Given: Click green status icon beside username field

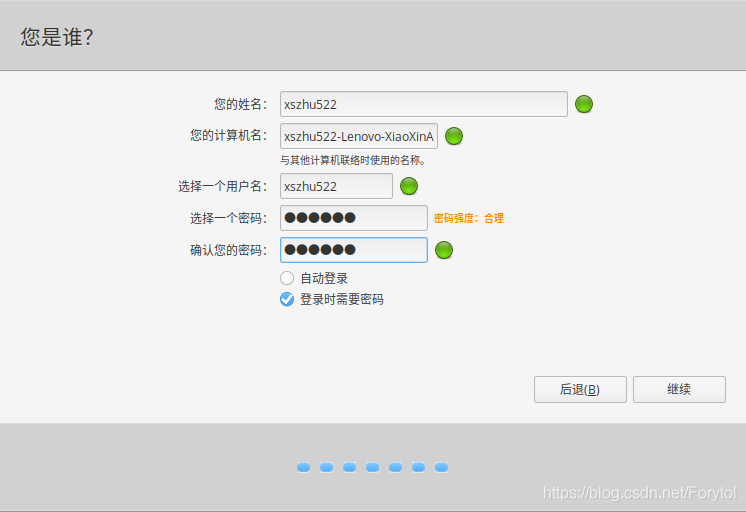Looking at the screenshot, I should [x=409, y=186].
